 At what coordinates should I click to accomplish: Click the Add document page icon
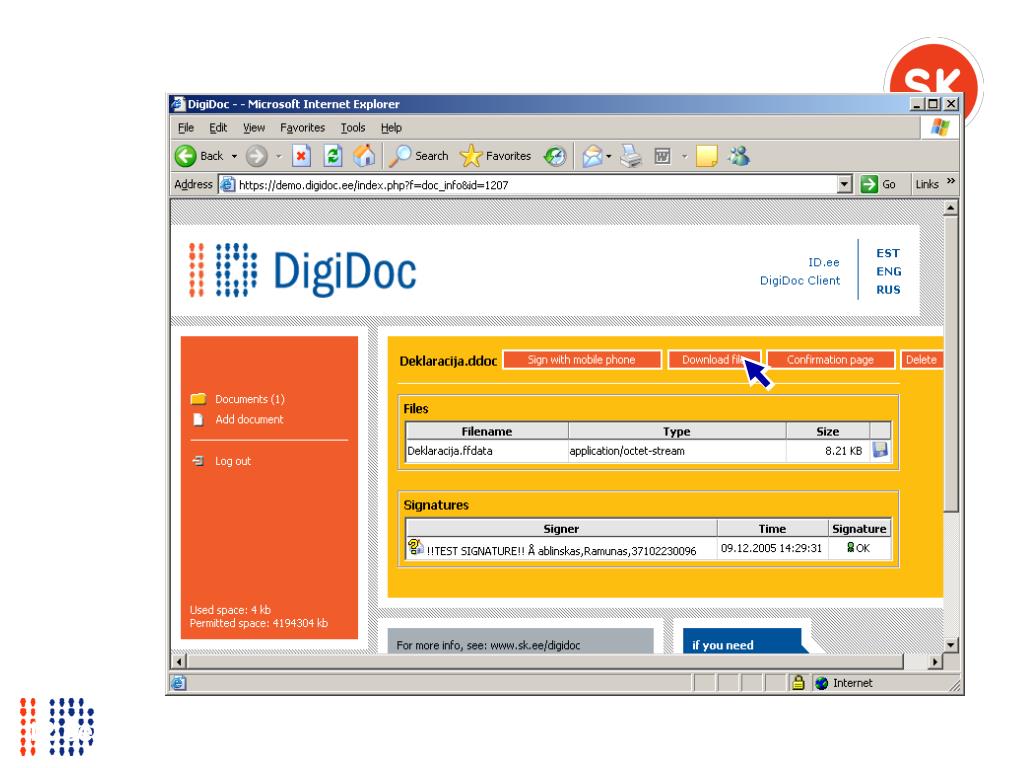pos(199,419)
